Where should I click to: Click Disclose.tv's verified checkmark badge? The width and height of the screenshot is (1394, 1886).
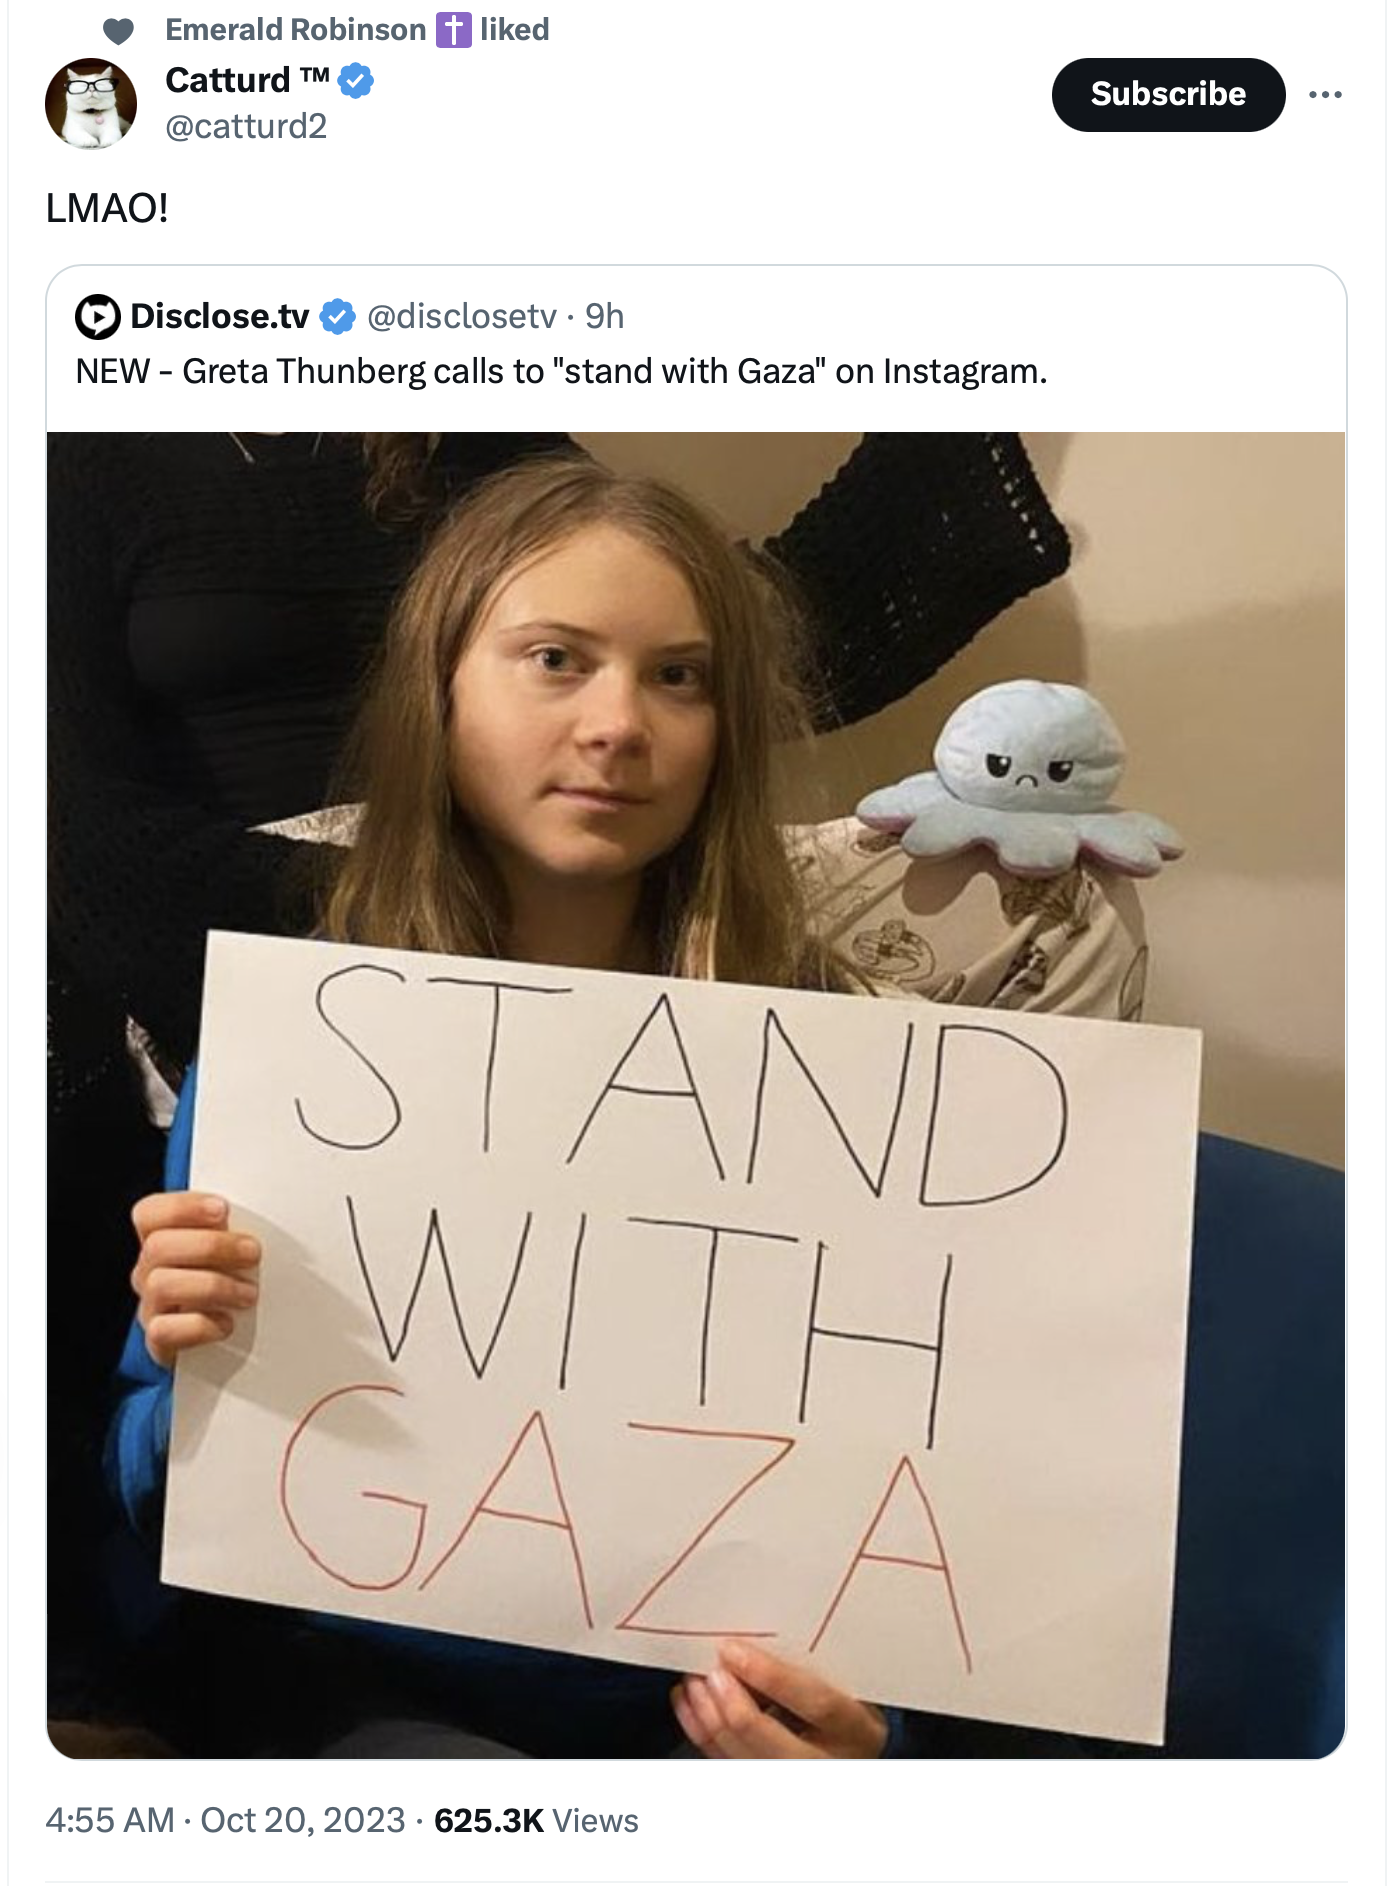click(337, 316)
